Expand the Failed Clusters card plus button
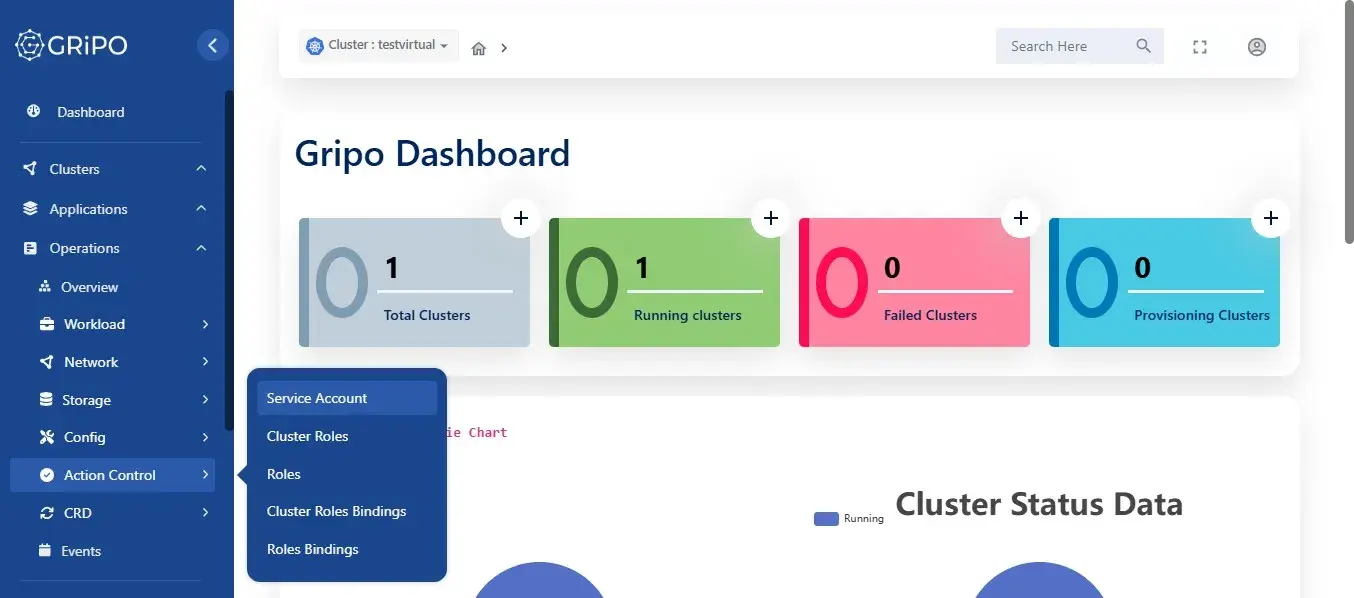Screen dimensions: 1354x598 point(1021,218)
